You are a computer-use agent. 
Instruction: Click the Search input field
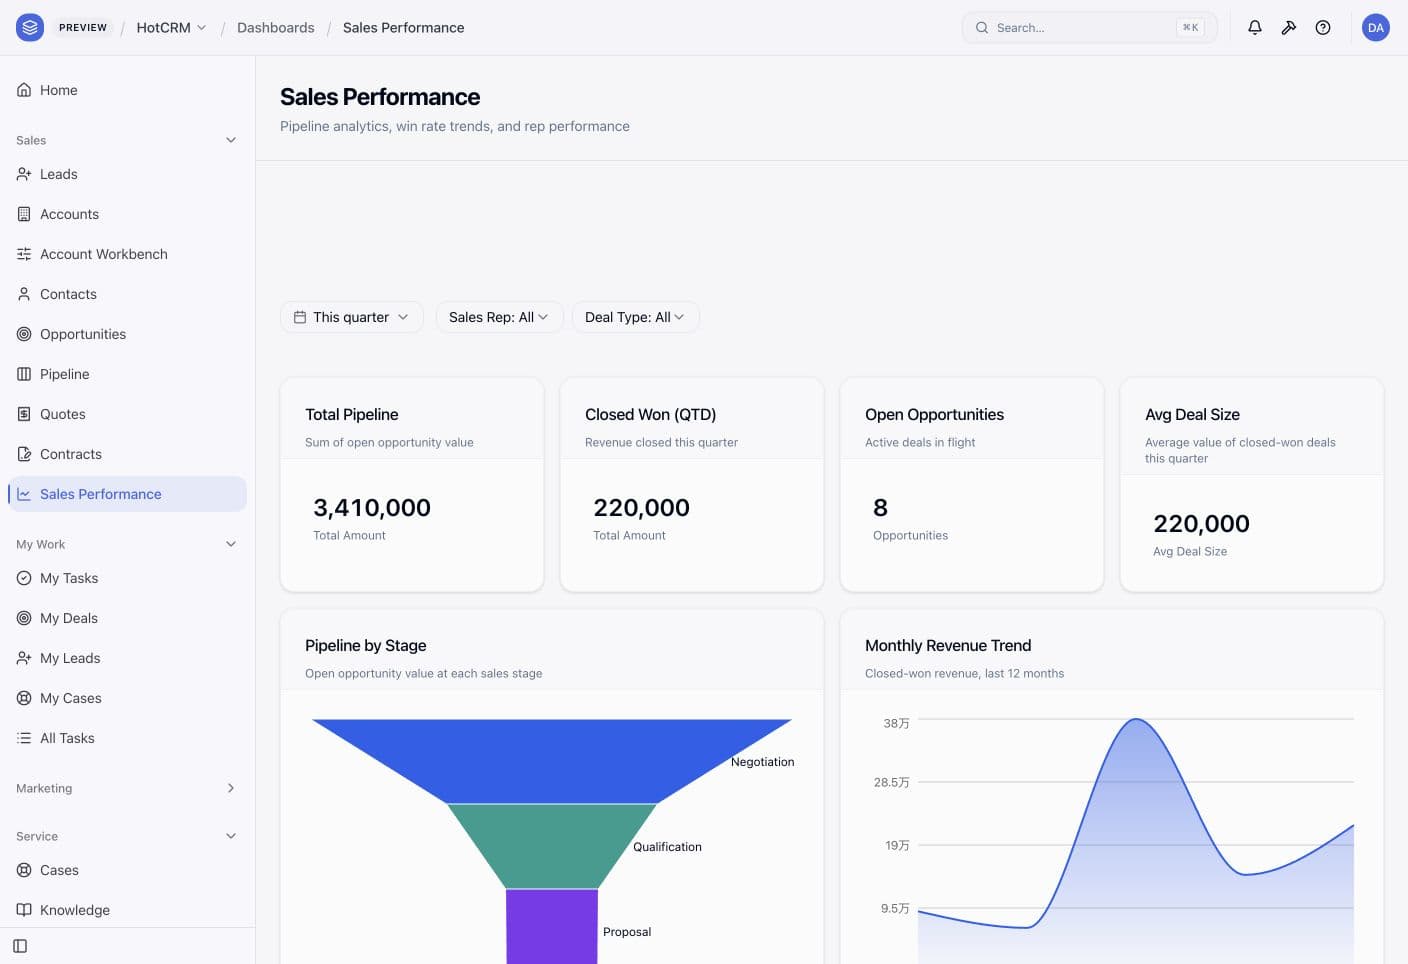point(1089,28)
